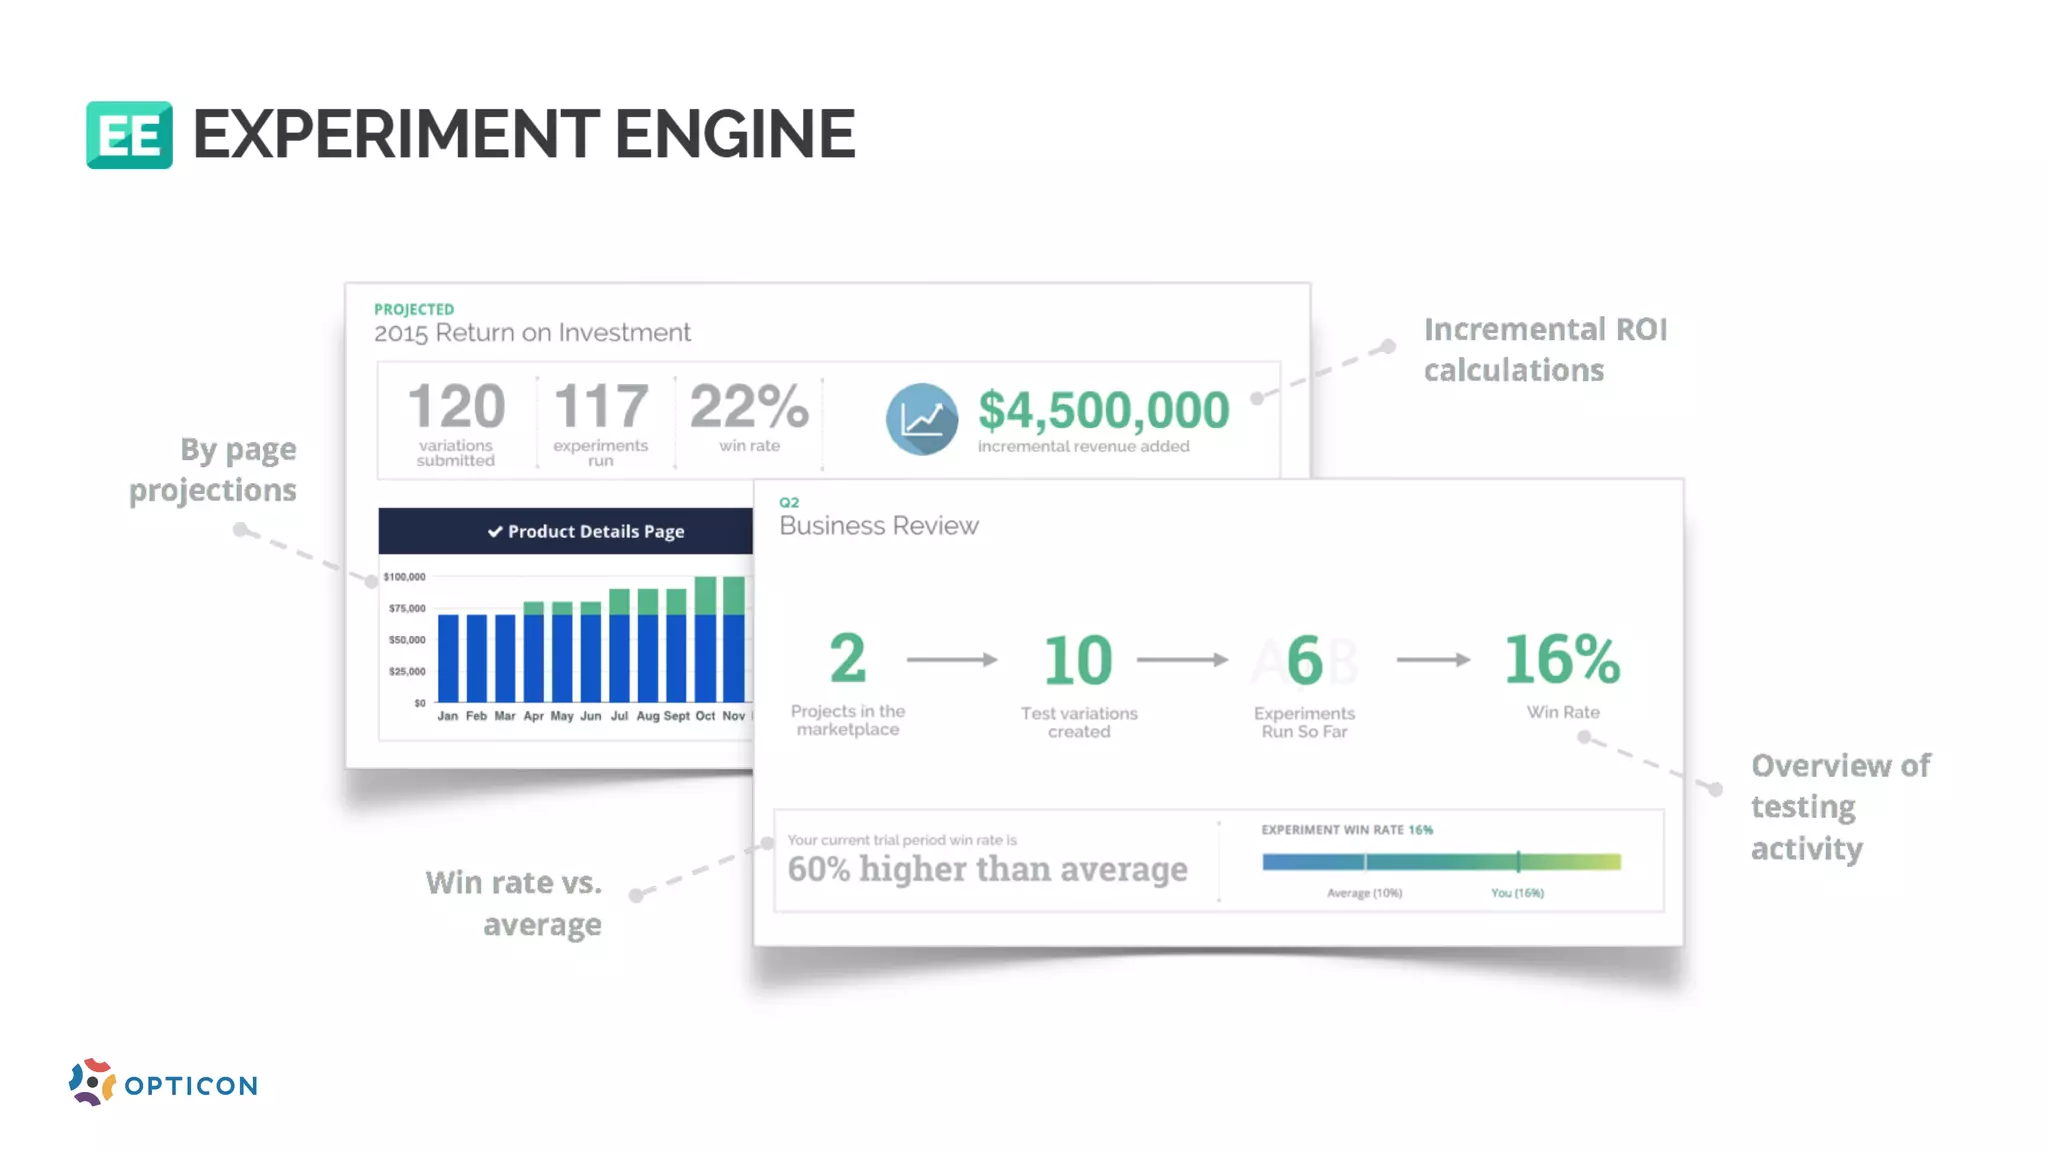
Task: Click the checkmark beside Product Details Page
Action: (x=494, y=532)
